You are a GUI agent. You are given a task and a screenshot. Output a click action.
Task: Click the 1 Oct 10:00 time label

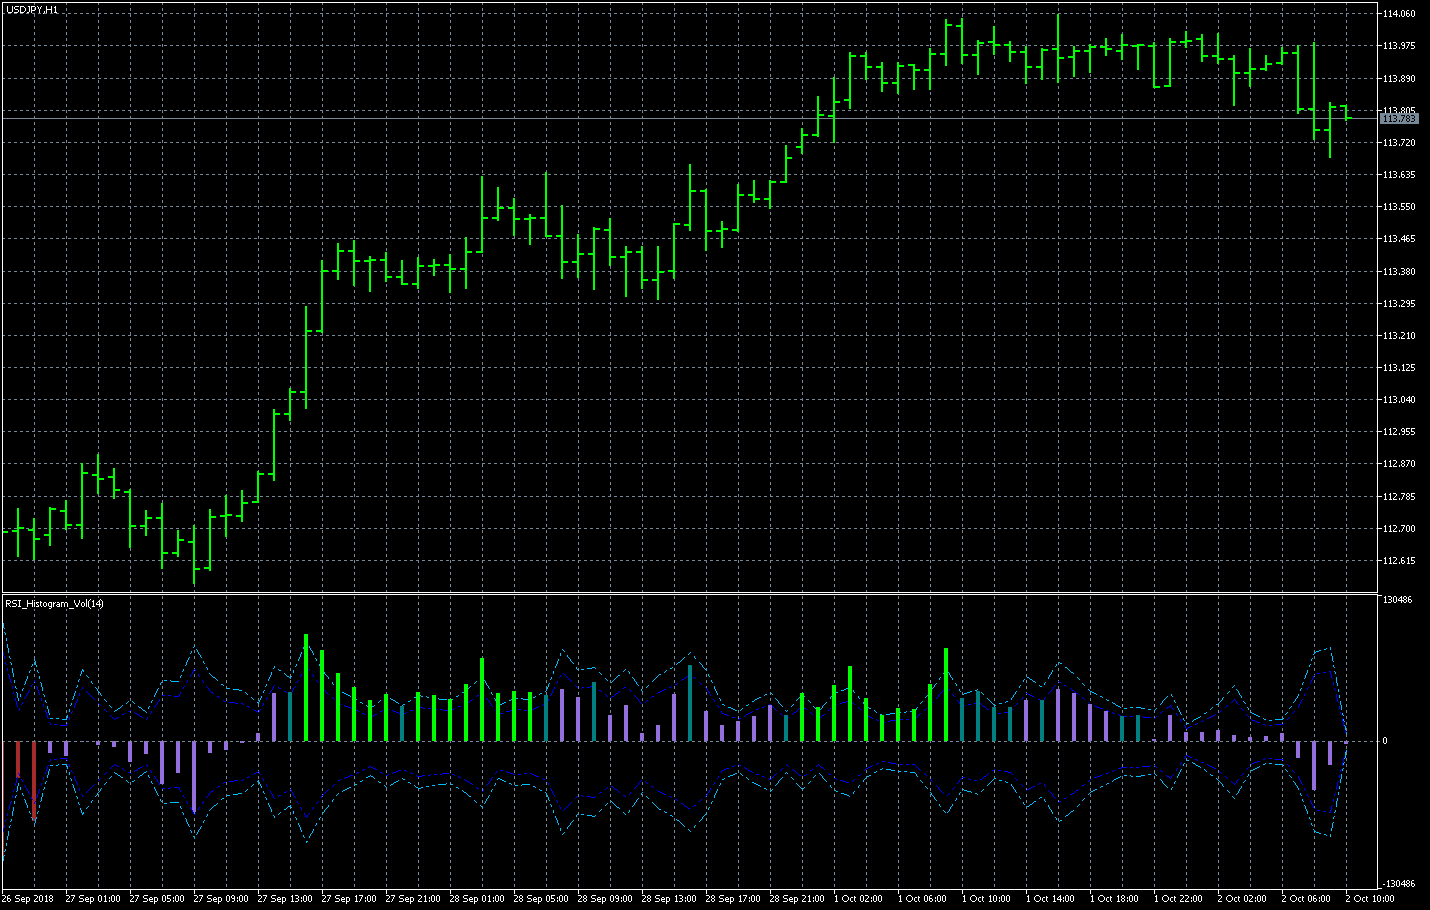pyautogui.click(x=986, y=899)
